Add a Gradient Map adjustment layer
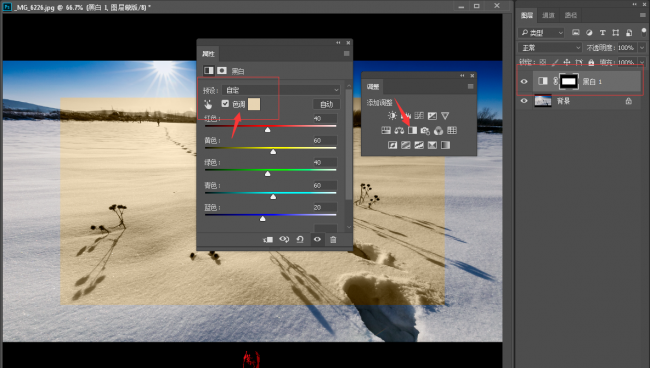The image size is (650, 368). pos(445,145)
